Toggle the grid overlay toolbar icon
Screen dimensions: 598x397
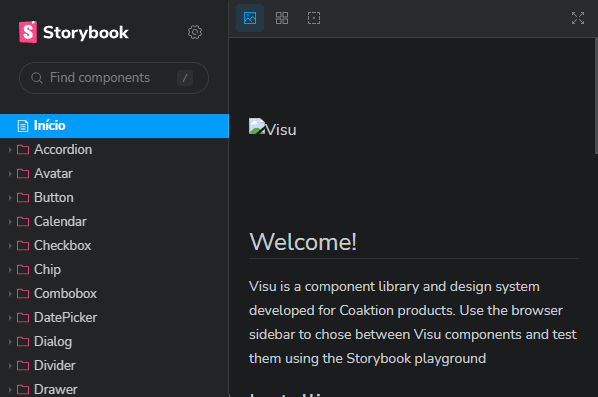coord(282,18)
